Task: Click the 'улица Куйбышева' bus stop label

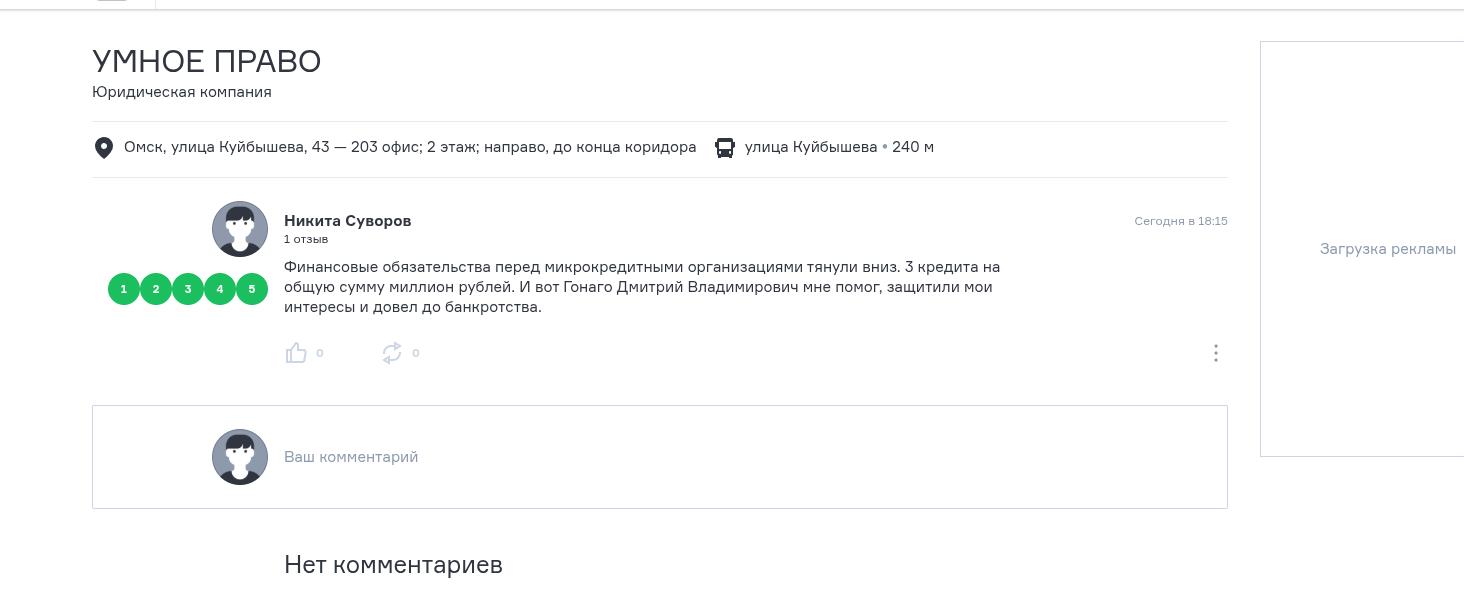Action: coord(811,147)
